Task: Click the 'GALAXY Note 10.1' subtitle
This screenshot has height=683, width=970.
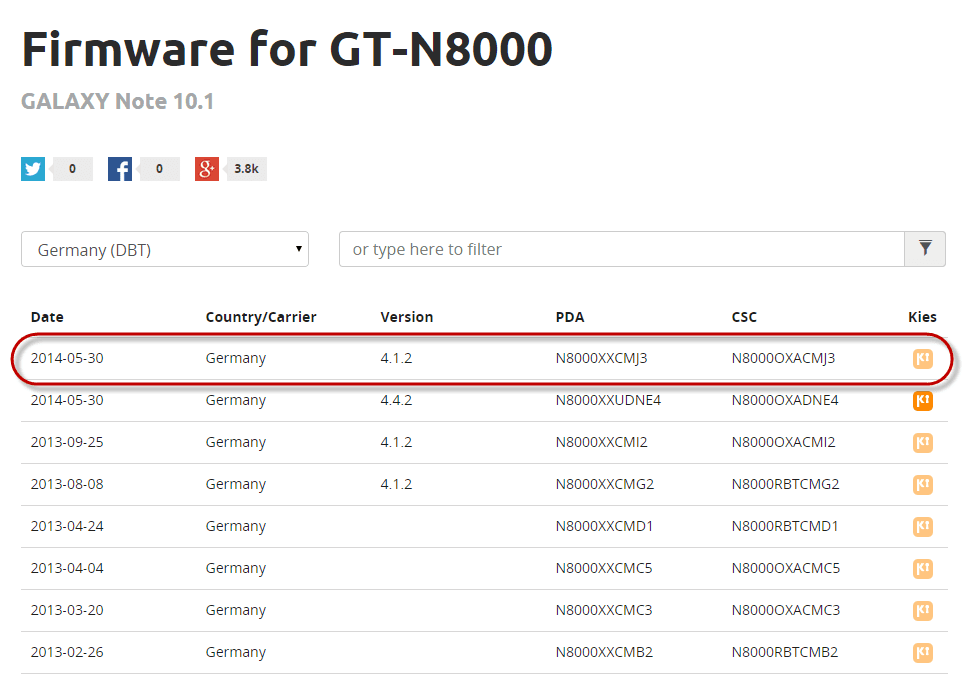Action: coord(118,101)
